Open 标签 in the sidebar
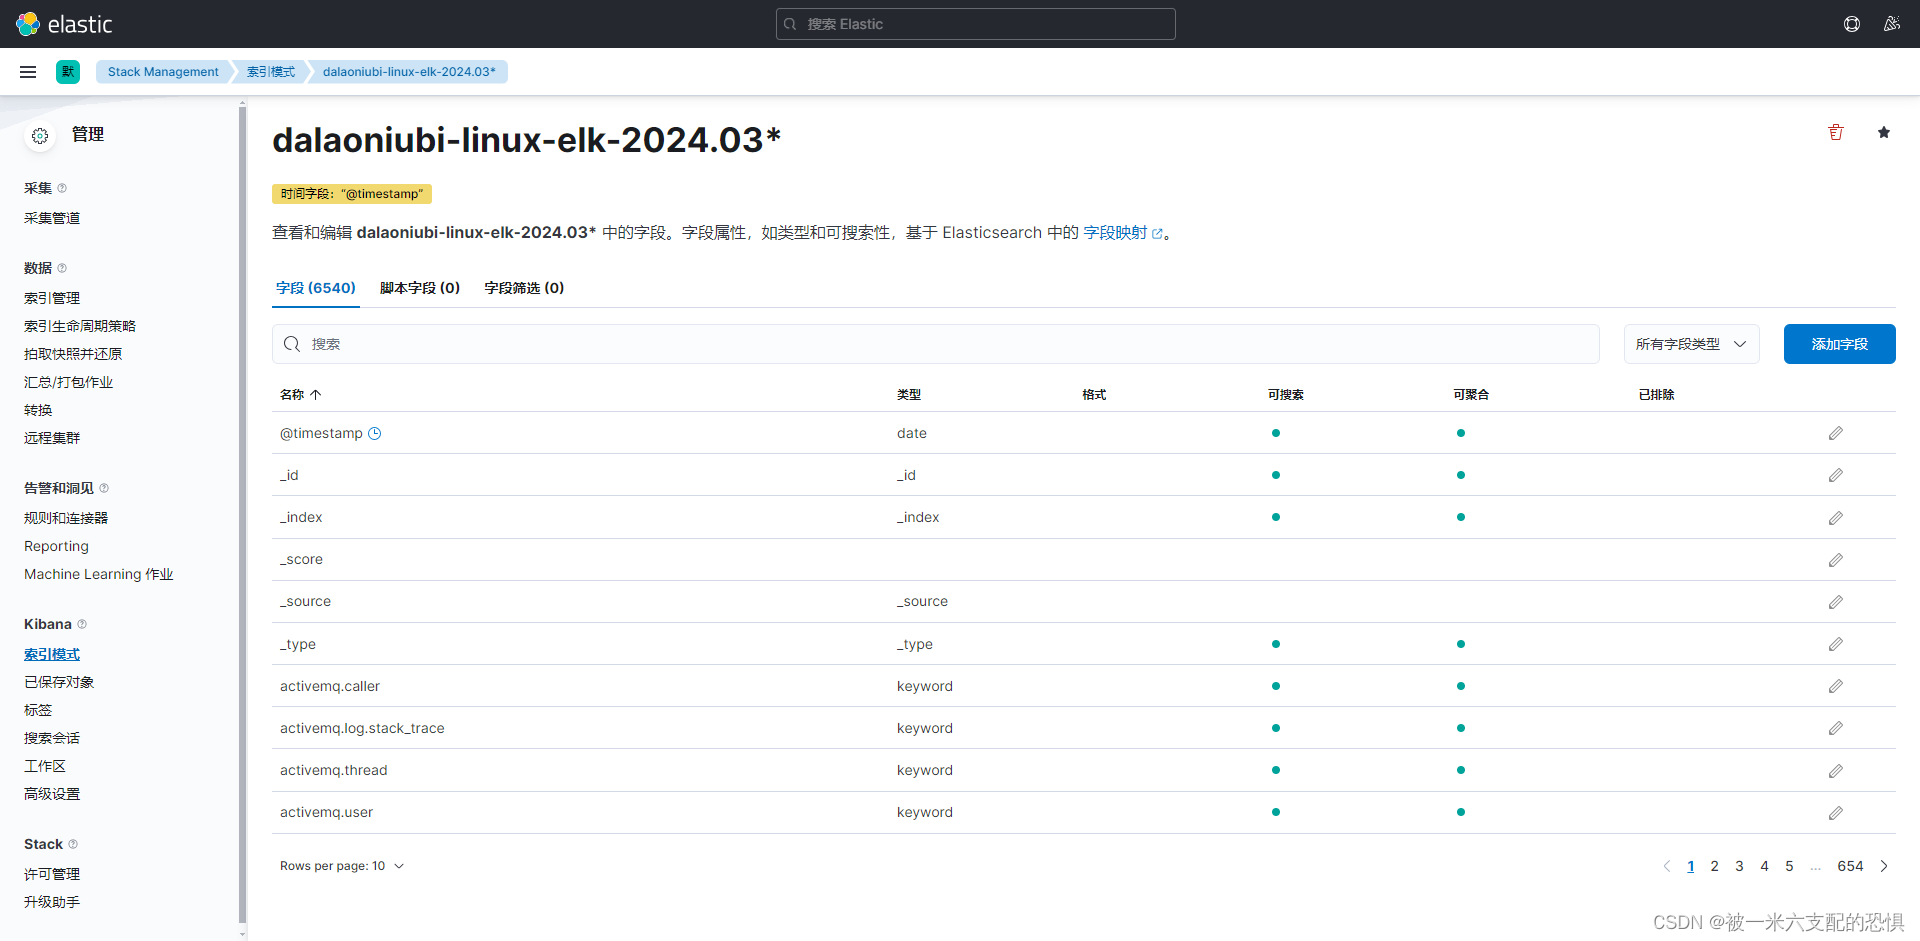The height and width of the screenshot is (941, 1920). 38,710
